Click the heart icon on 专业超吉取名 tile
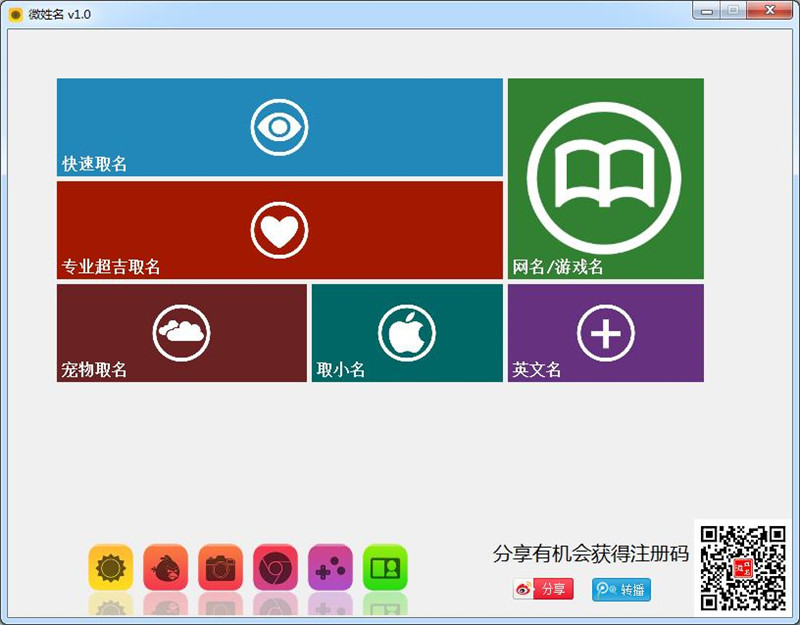The width and height of the screenshot is (800, 625). 279,230
